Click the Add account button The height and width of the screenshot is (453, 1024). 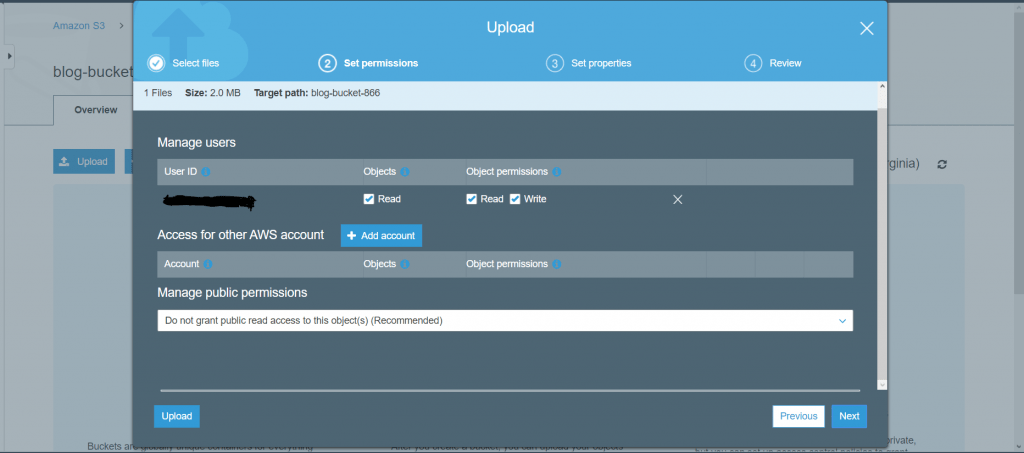click(x=381, y=235)
